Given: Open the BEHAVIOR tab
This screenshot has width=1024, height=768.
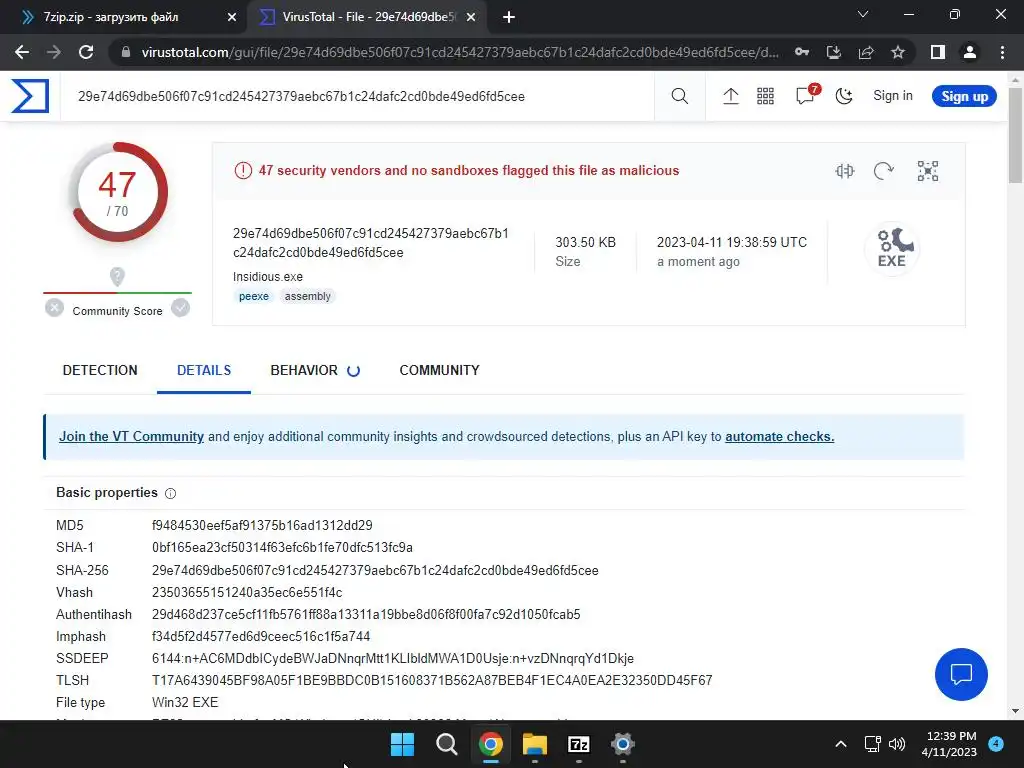Looking at the screenshot, I should (x=315, y=370).
